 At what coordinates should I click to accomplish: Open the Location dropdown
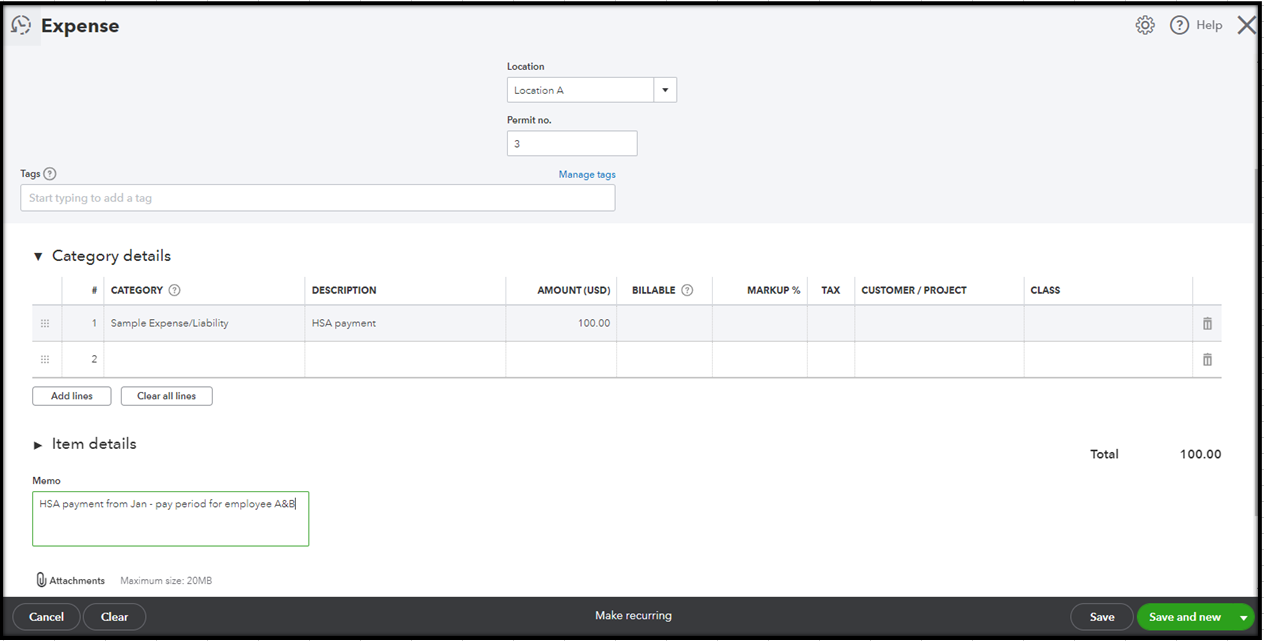click(665, 89)
